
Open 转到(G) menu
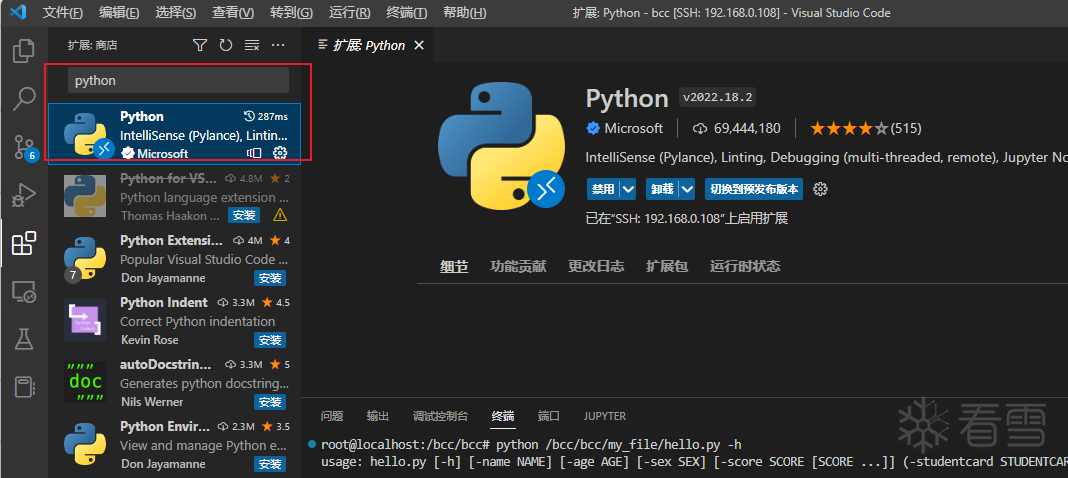click(291, 13)
